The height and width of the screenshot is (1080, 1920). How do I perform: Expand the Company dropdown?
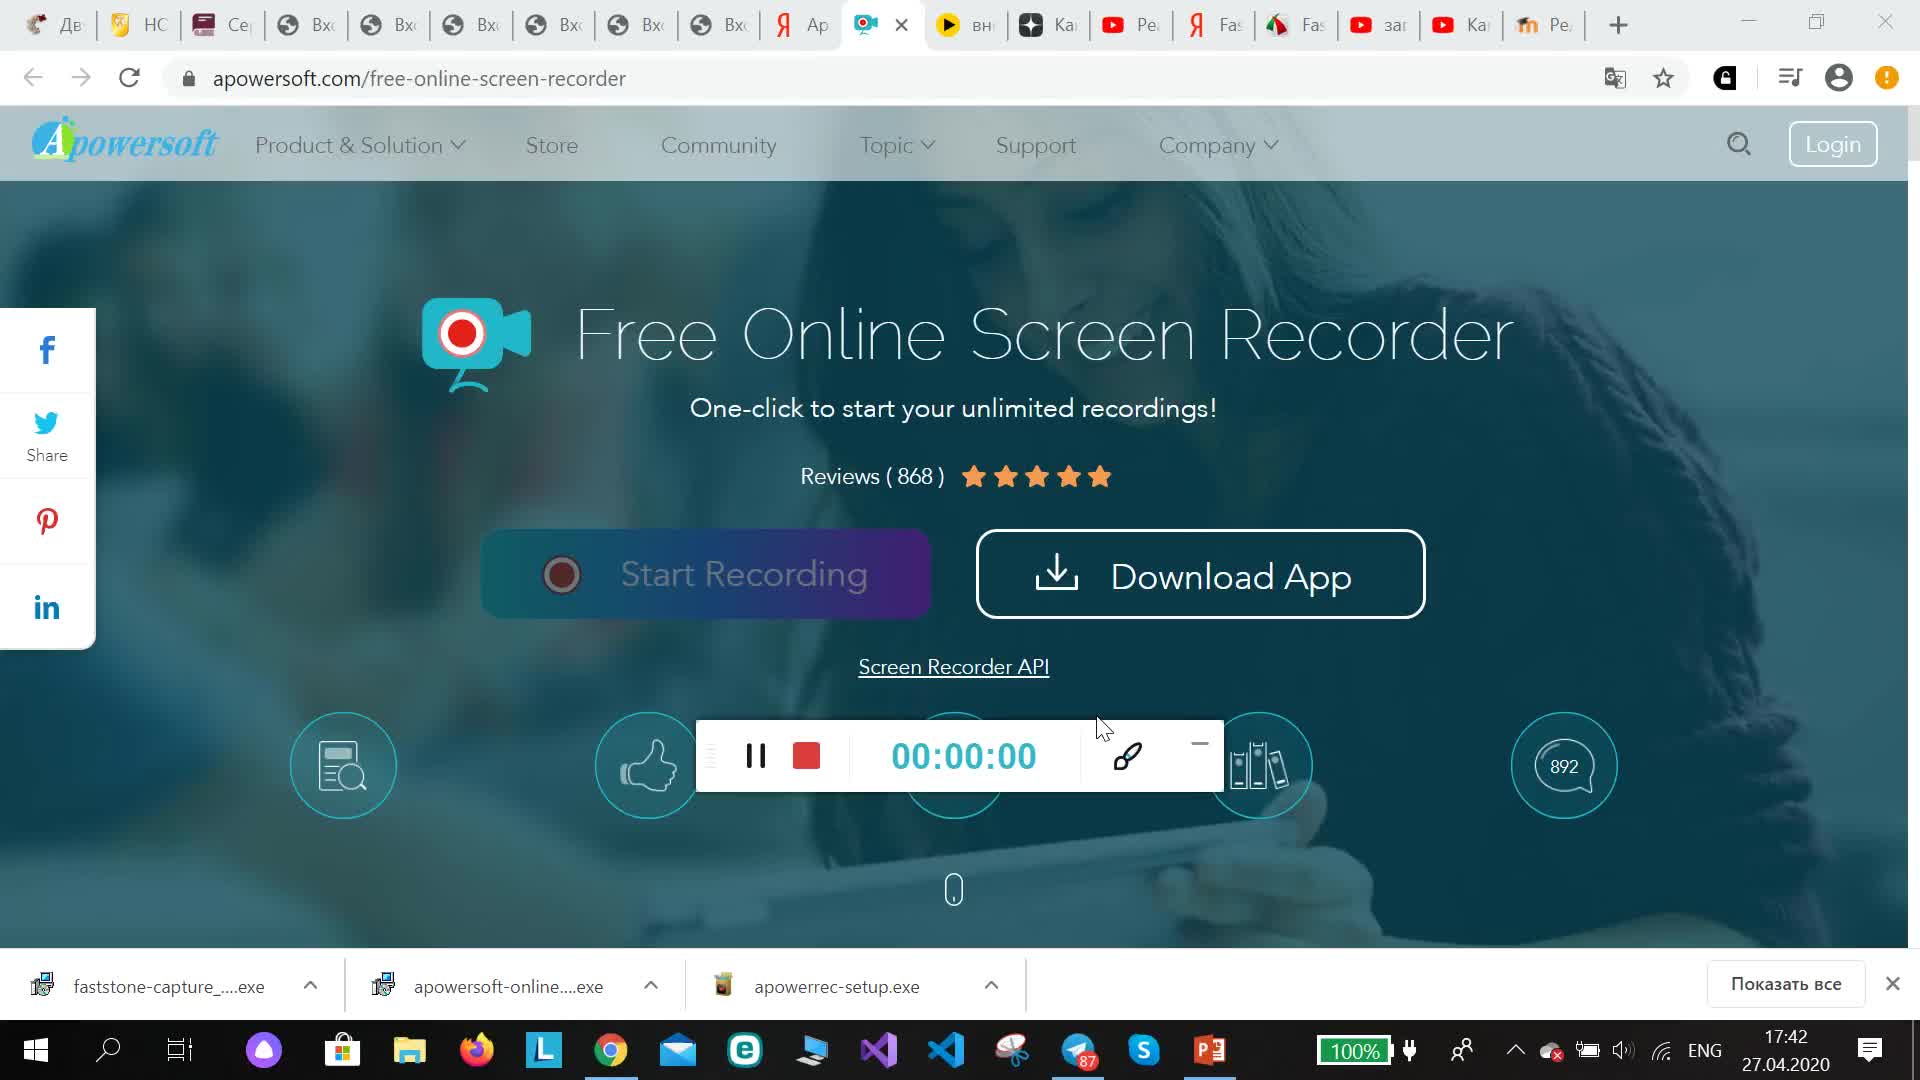(x=1218, y=145)
